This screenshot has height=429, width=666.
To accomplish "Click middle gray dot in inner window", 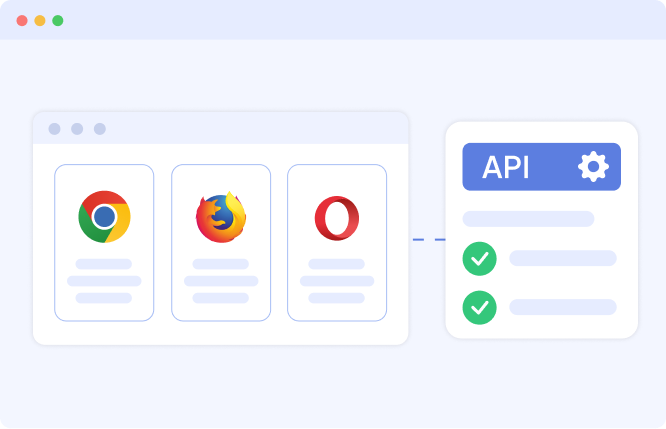I will point(77,129).
